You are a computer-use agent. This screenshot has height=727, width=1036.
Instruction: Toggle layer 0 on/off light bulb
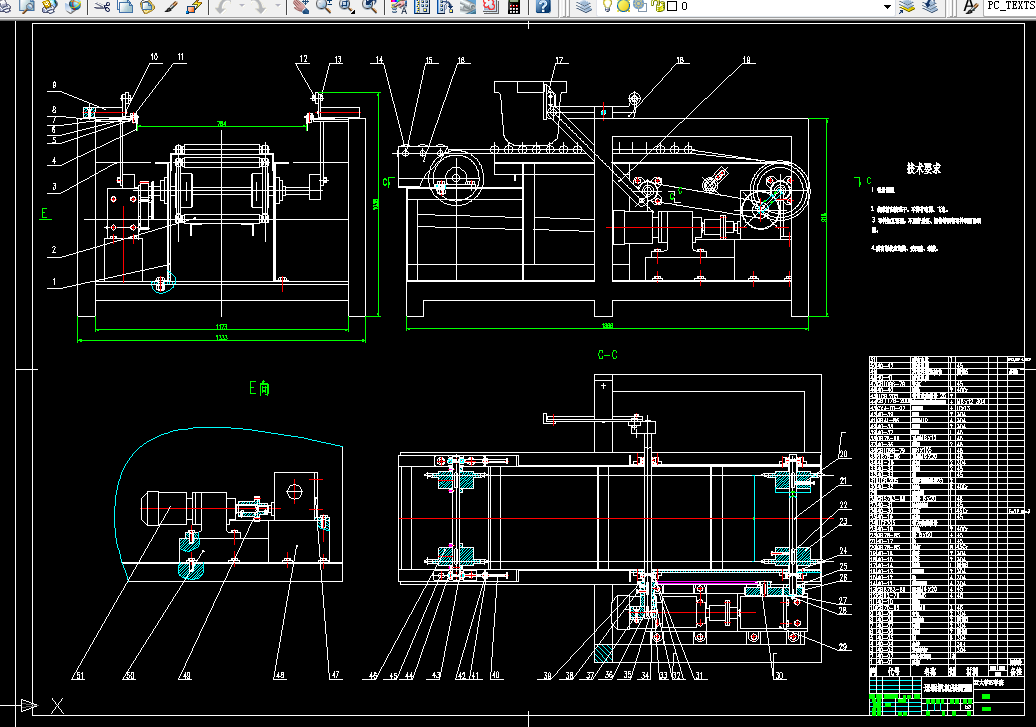[607, 6]
